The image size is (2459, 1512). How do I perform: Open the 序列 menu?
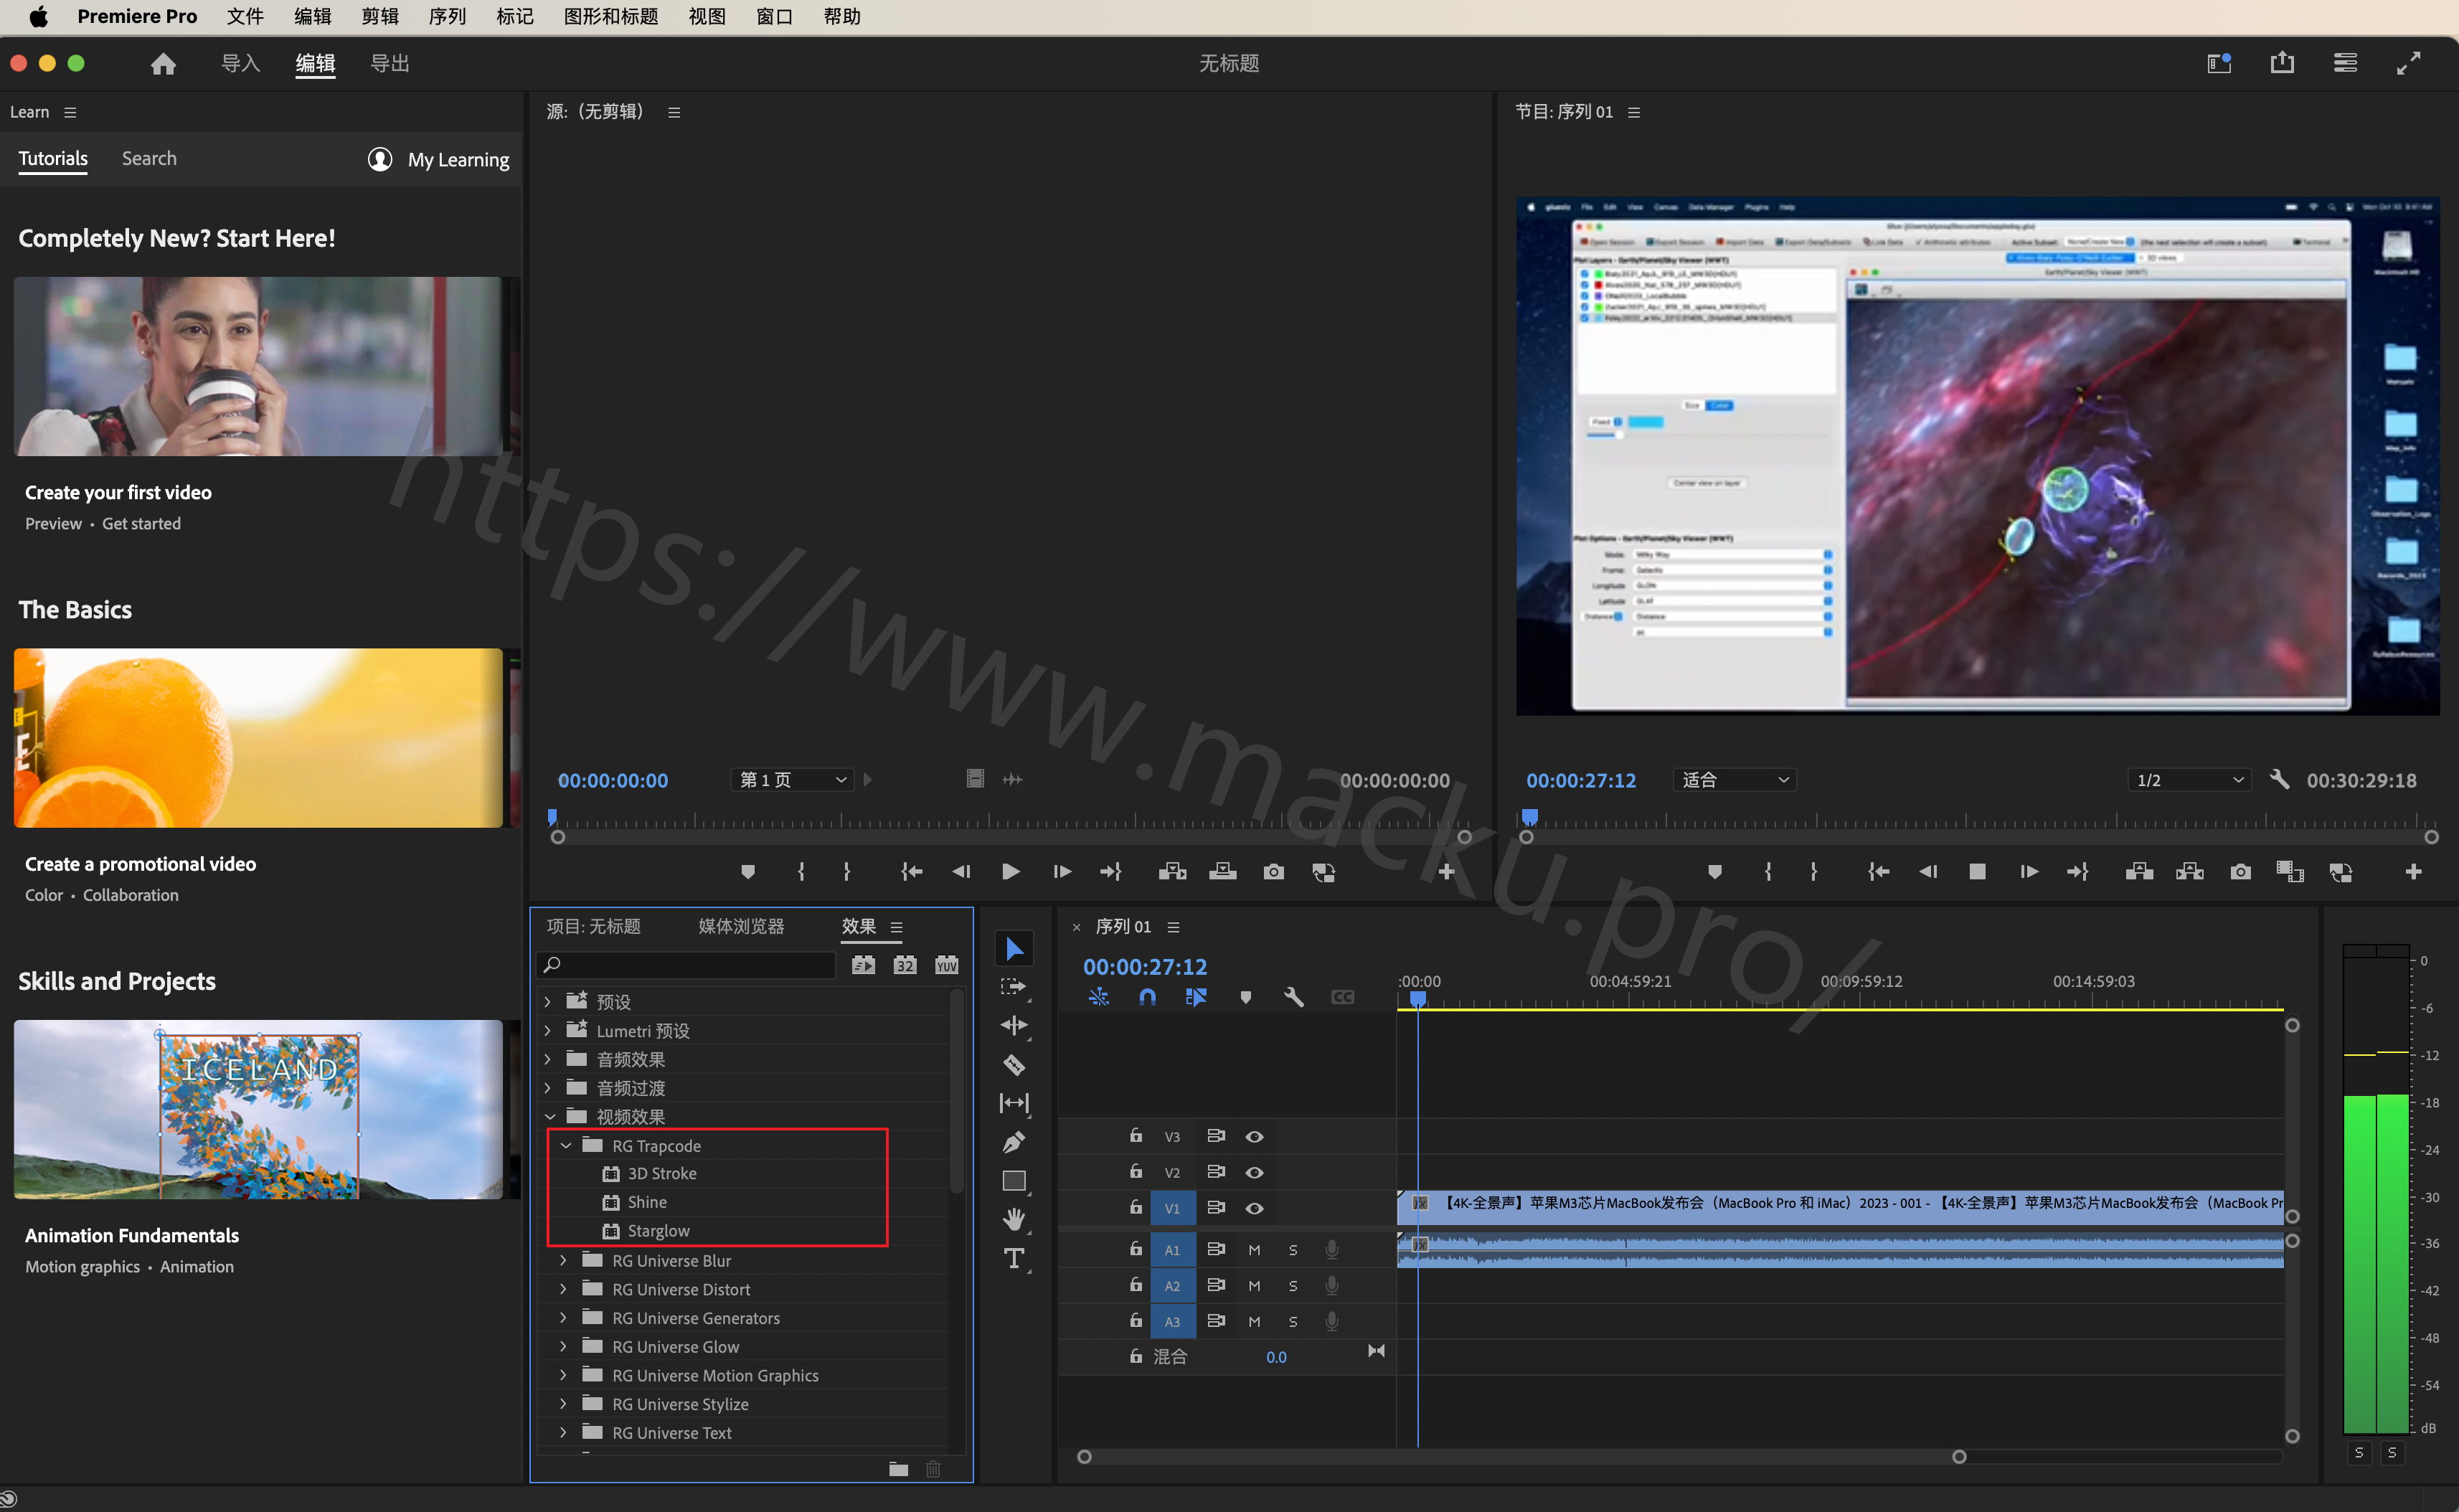447,17
